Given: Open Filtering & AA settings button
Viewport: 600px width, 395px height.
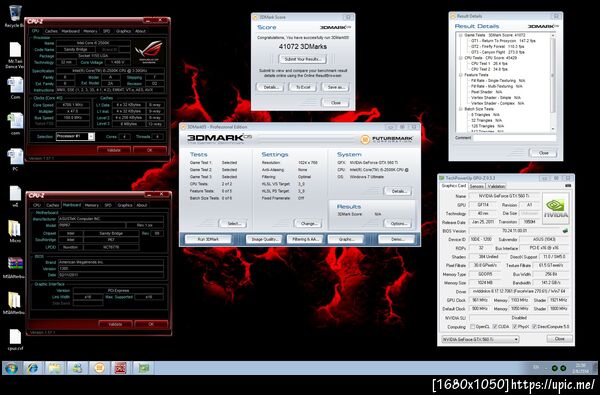Looking at the screenshot, I should (305, 239).
